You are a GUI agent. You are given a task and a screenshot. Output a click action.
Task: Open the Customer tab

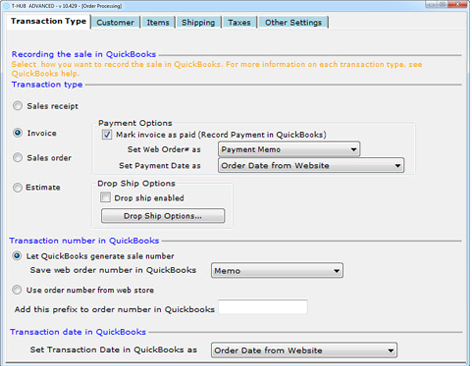[115, 23]
